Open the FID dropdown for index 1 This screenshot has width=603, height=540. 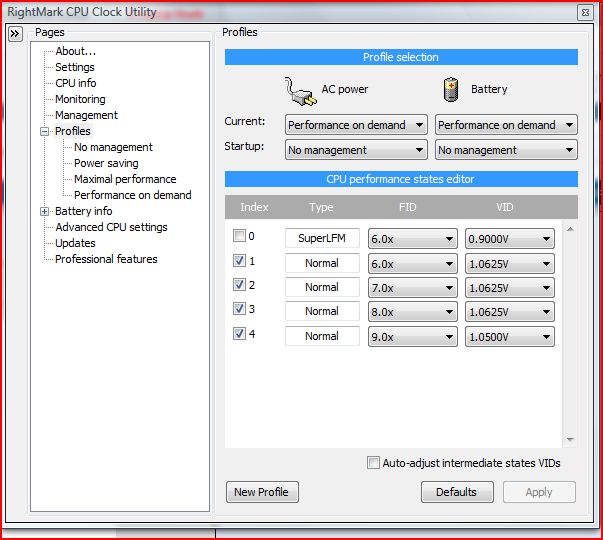tap(413, 264)
